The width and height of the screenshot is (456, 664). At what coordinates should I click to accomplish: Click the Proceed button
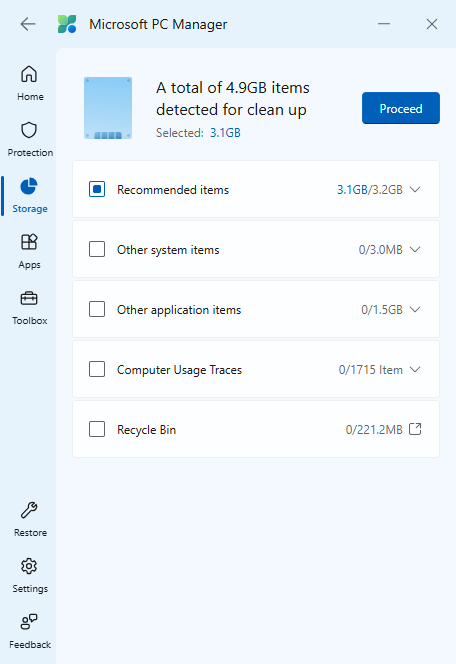pos(401,108)
